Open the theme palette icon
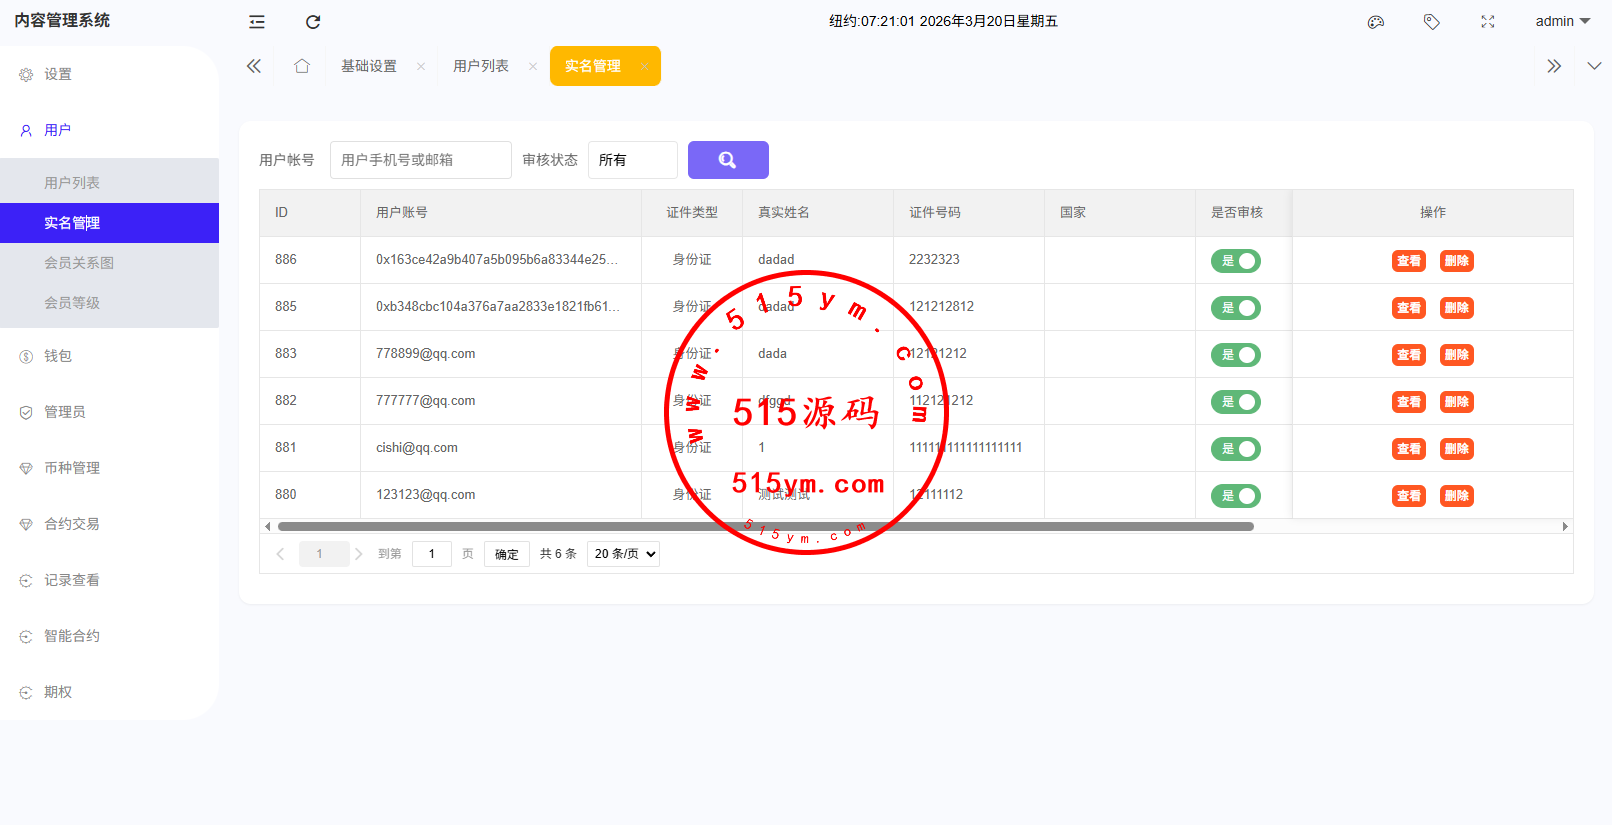Image resolution: width=1612 pixels, height=825 pixels. point(1376,22)
